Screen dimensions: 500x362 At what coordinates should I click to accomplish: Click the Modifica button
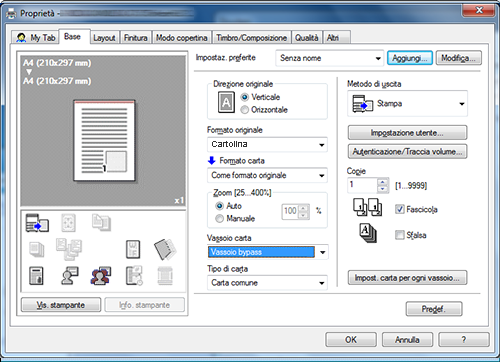pos(459,58)
